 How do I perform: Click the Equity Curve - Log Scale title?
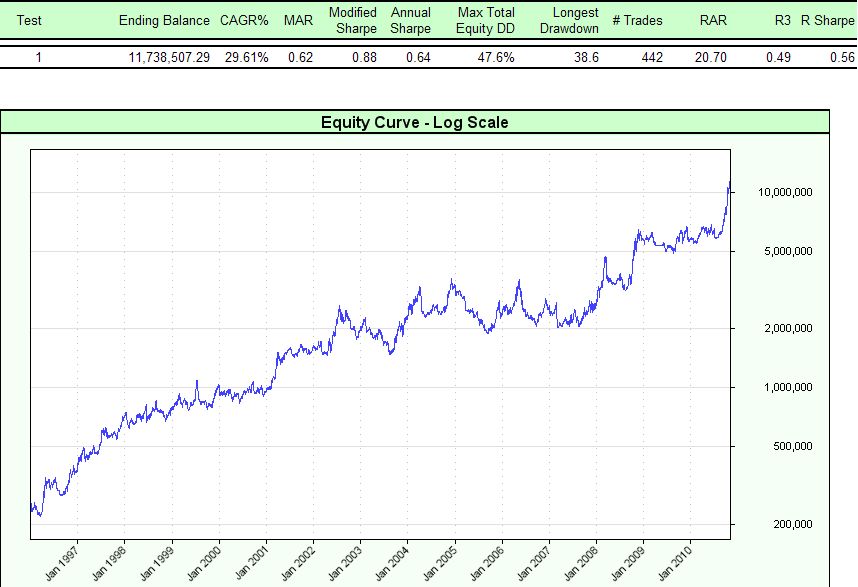(x=414, y=122)
